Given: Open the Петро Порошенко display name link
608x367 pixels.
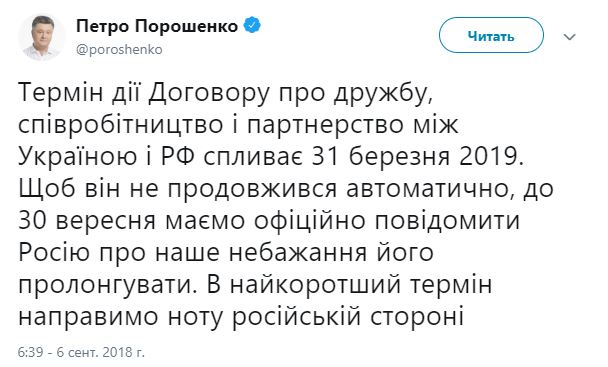Looking at the screenshot, I should tap(157, 26).
